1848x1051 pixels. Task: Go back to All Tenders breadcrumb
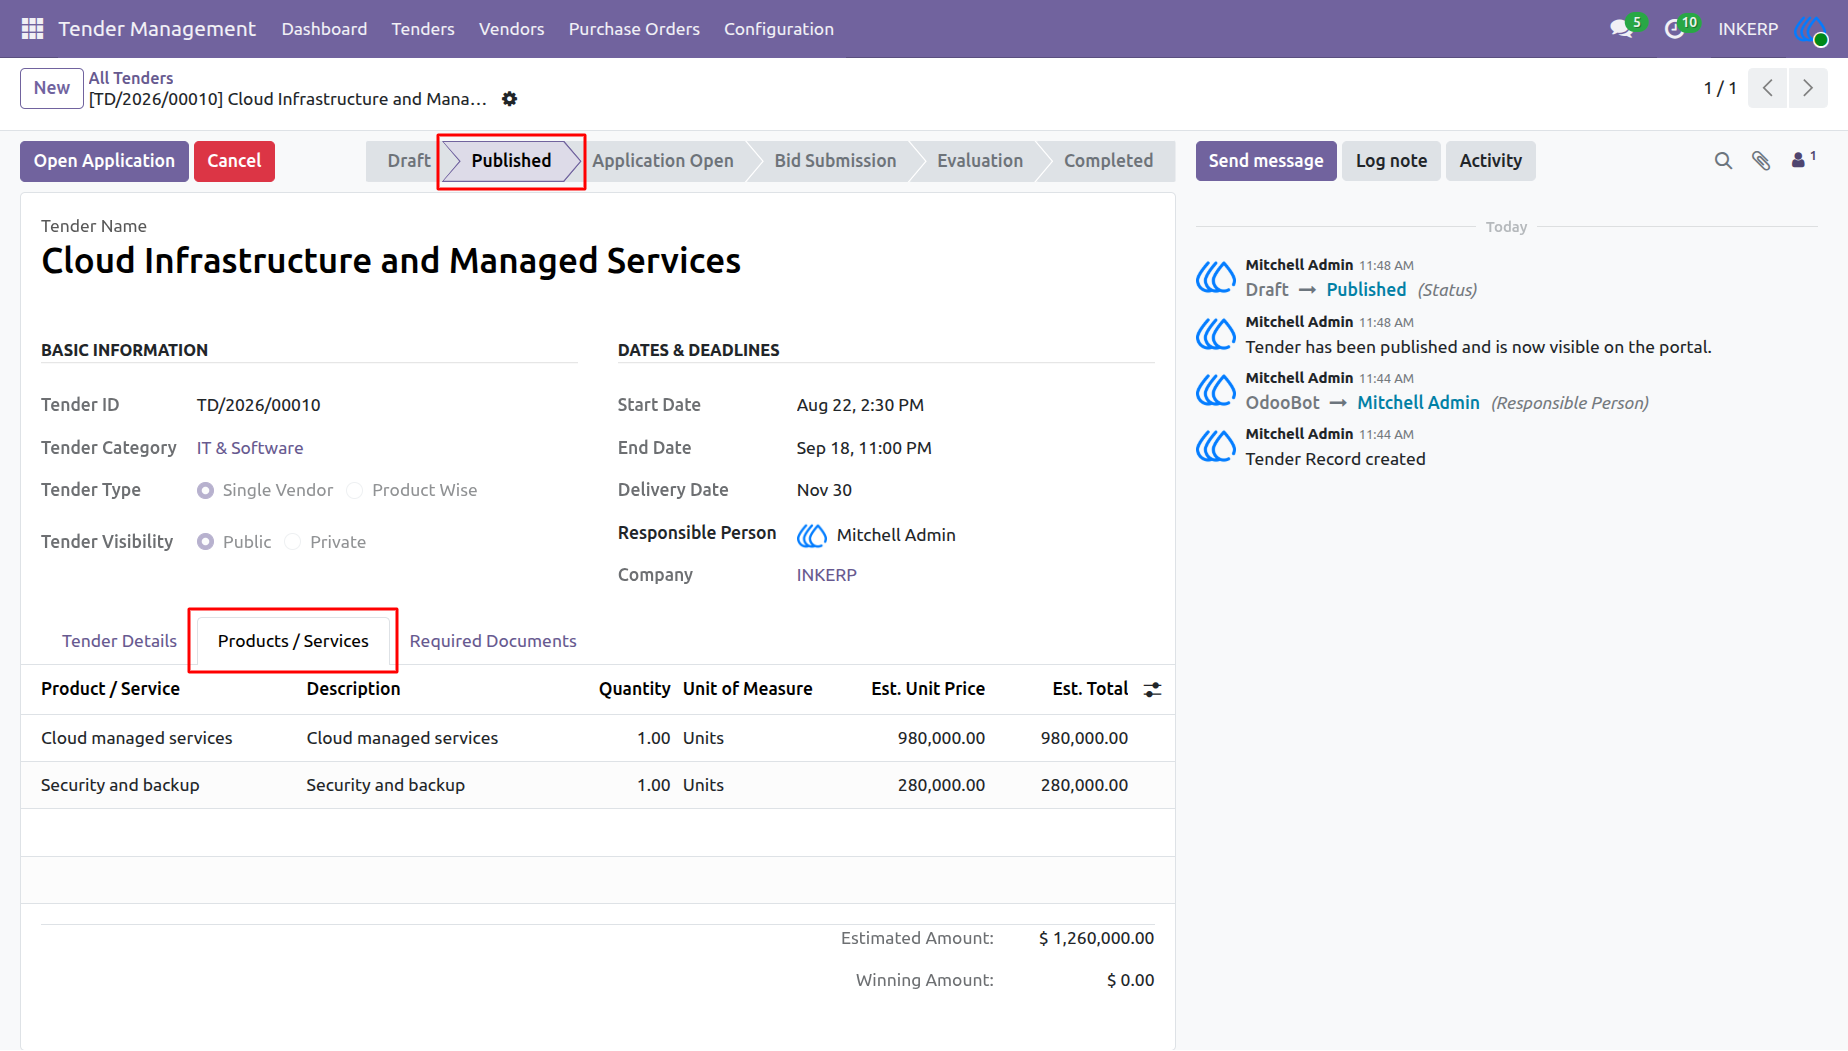131,78
